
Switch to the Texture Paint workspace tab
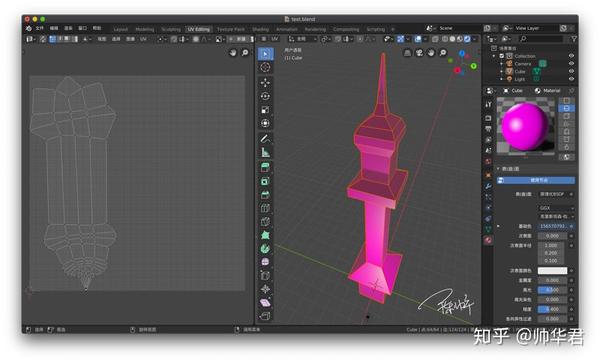coord(231,29)
